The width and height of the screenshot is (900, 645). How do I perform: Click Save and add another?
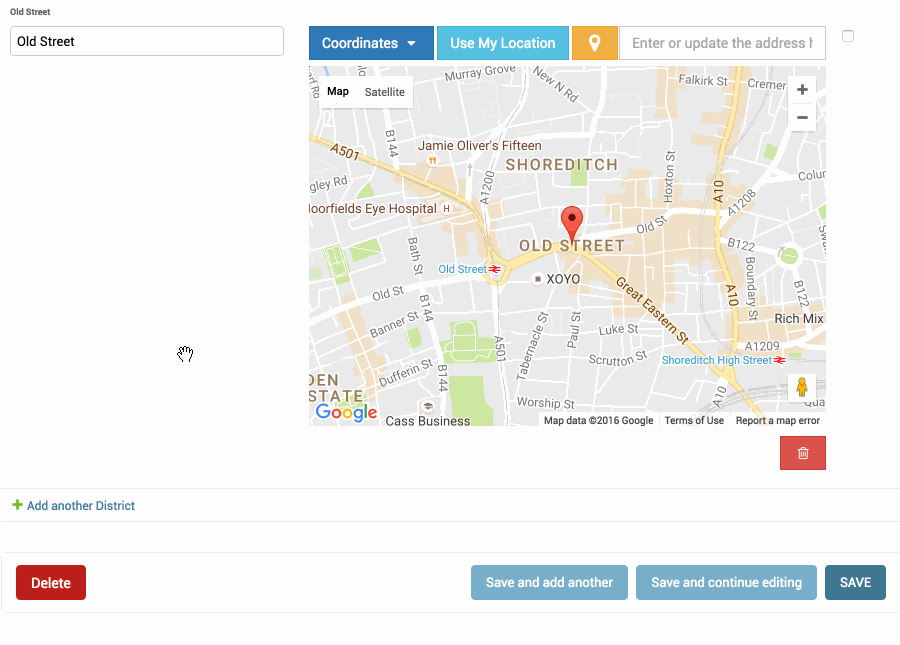549,582
